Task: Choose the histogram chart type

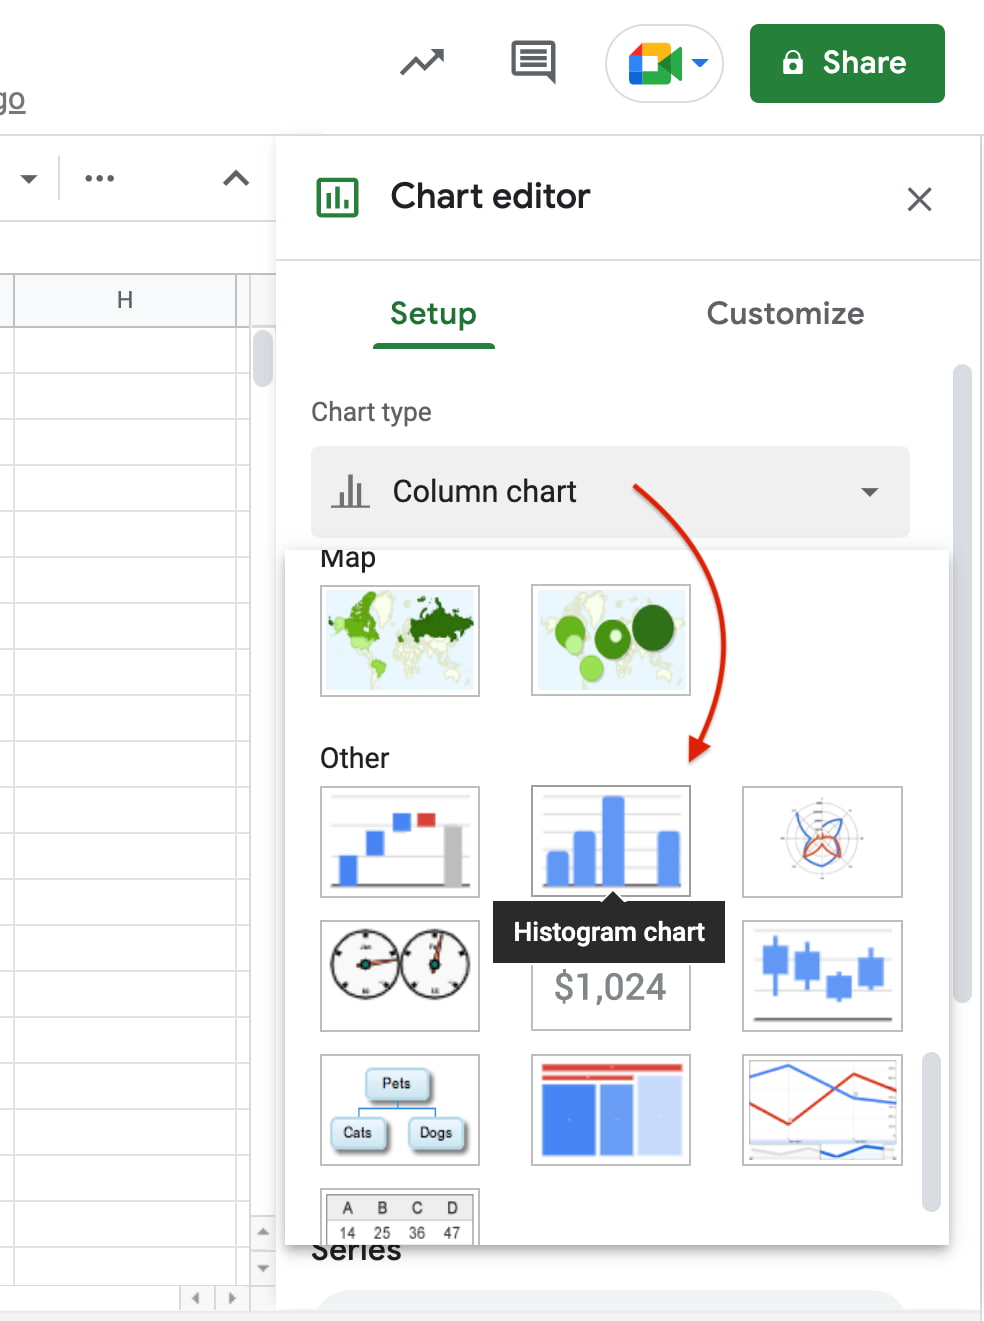Action: pyautogui.click(x=610, y=841)
